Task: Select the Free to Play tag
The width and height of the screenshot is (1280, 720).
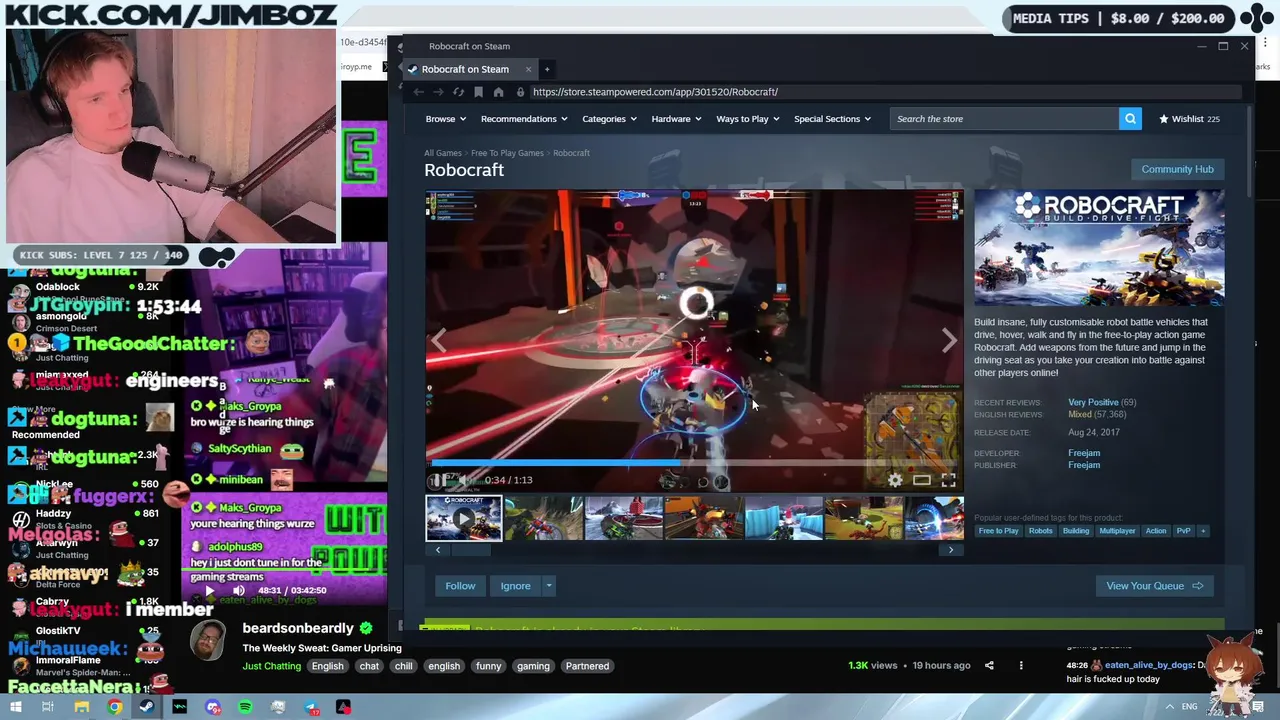Action: point(998,531)
